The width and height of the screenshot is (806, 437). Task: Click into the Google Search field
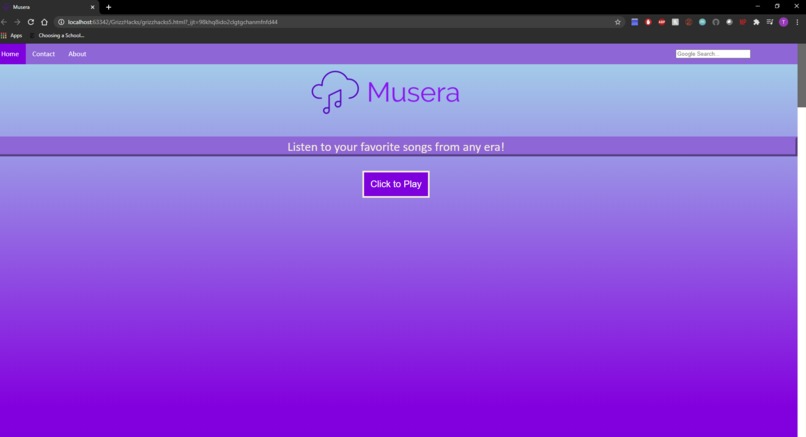coord(712,54)
